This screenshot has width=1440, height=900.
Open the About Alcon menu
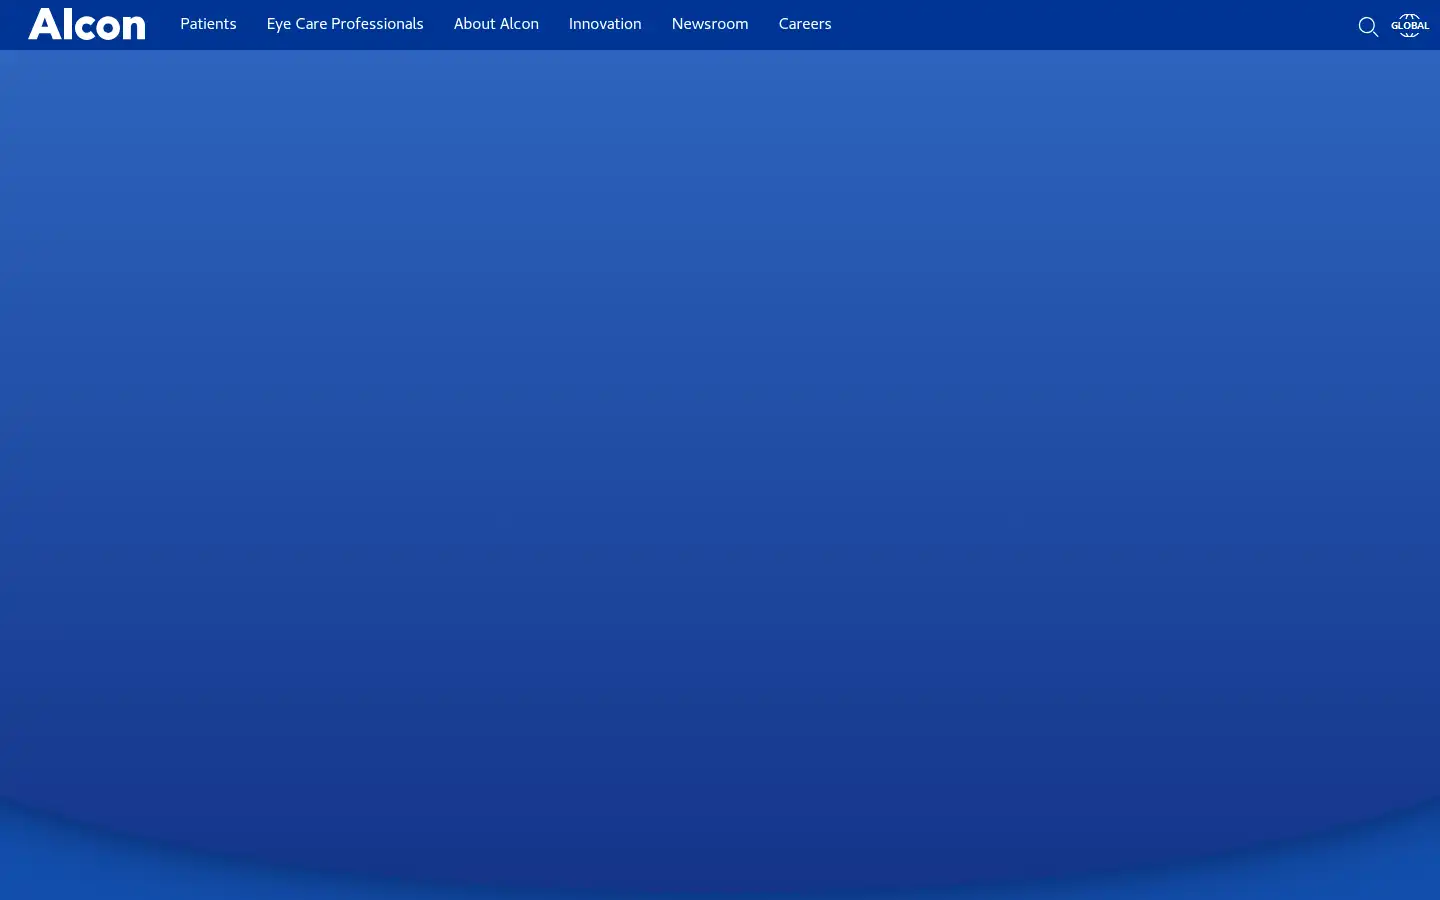[496, 24]
